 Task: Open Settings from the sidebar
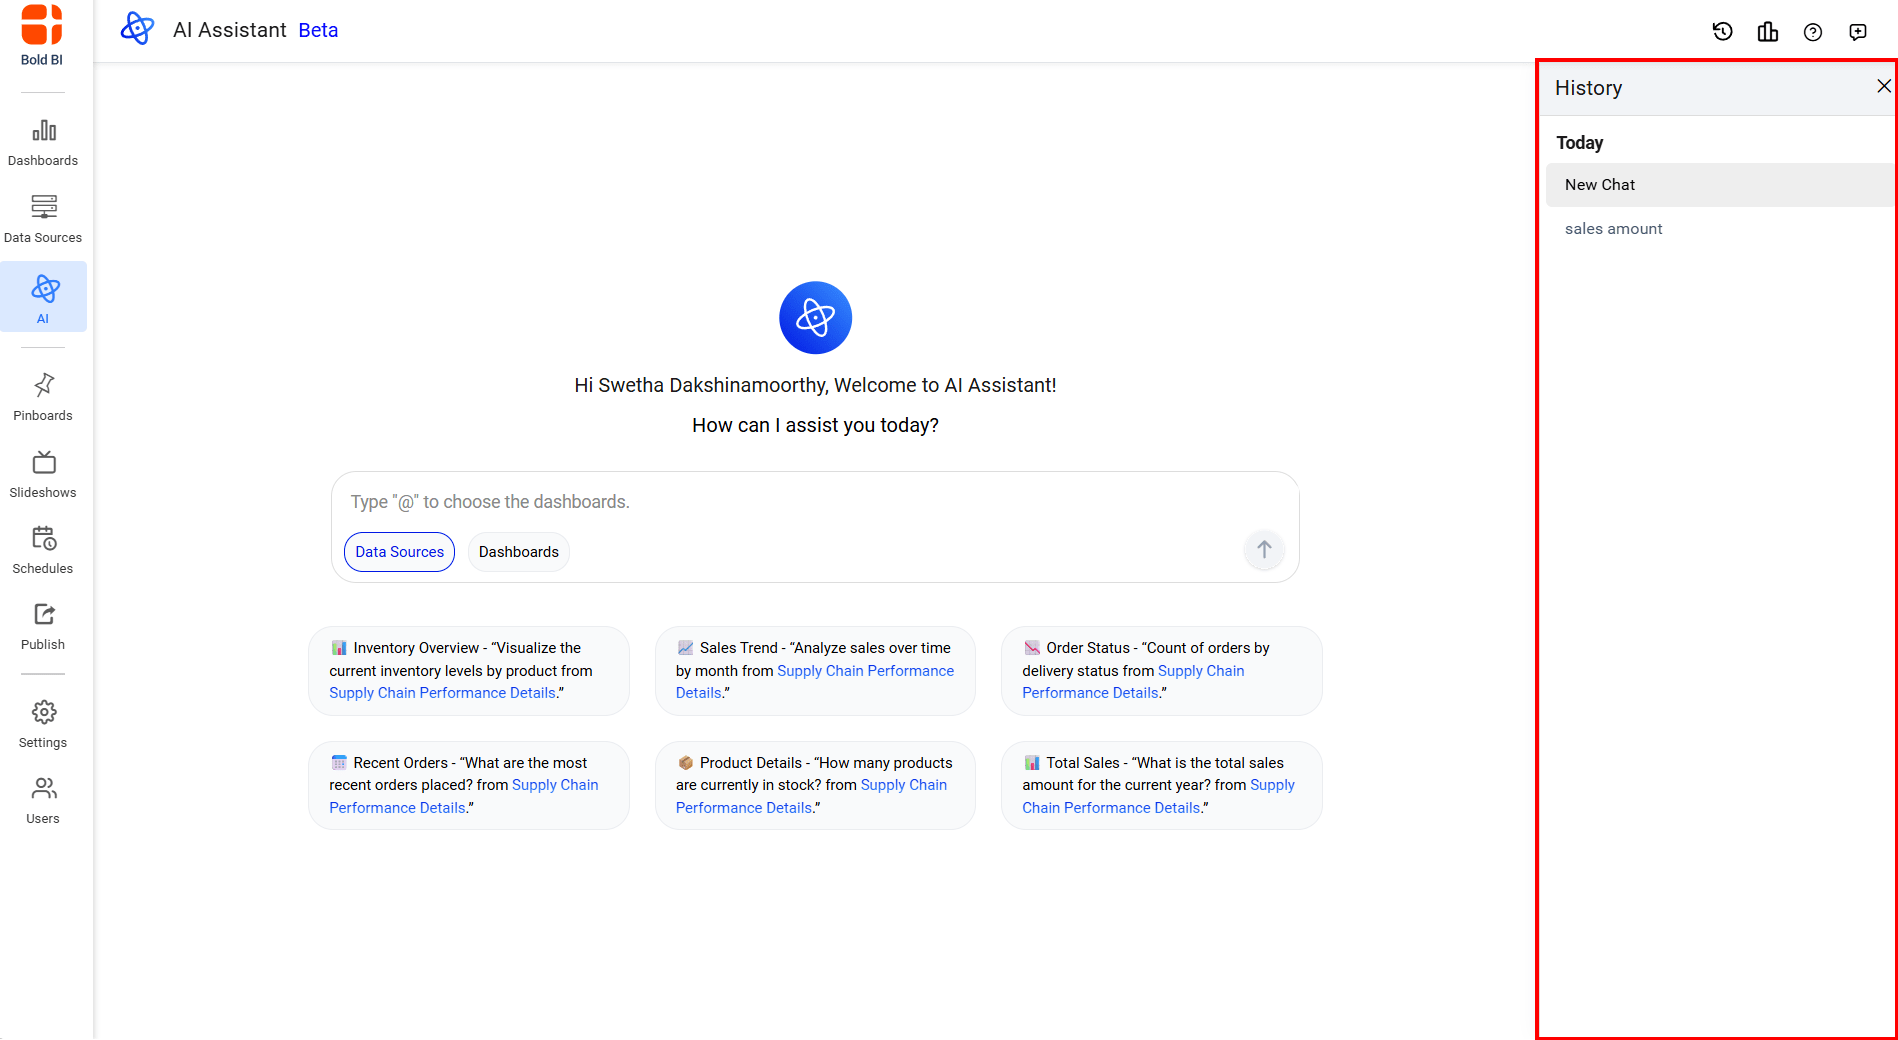tap(43, 724)
